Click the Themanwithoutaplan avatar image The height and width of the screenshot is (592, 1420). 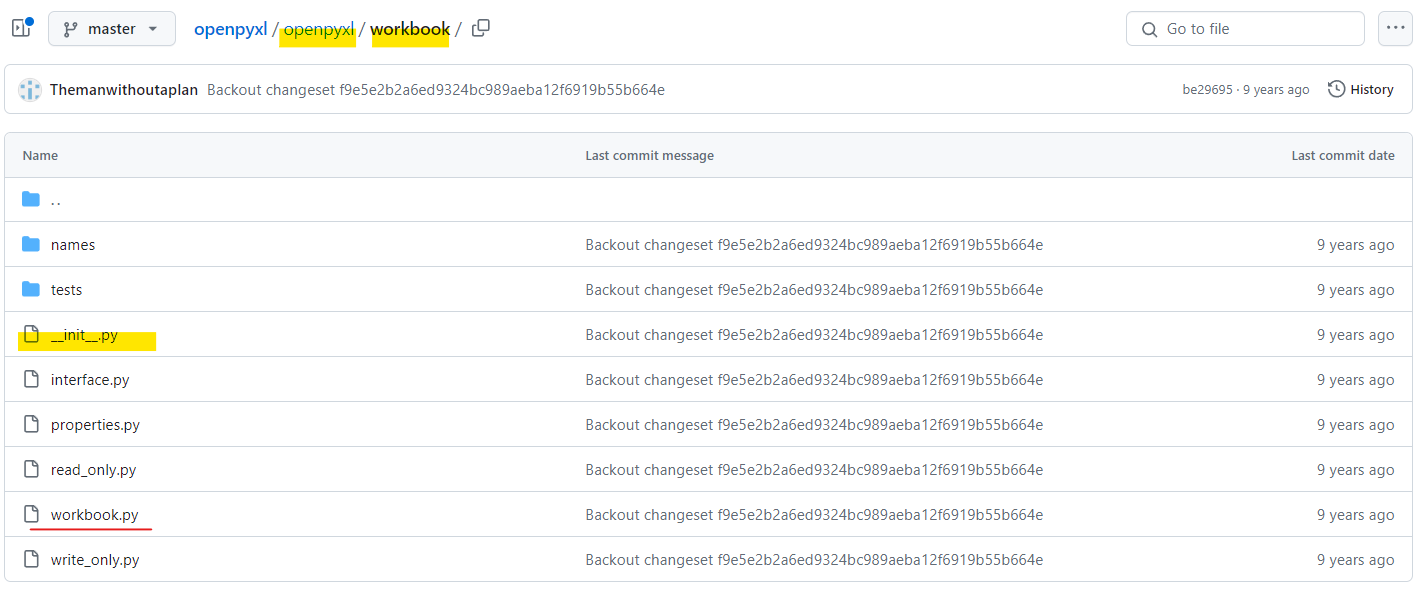(30, 89)
